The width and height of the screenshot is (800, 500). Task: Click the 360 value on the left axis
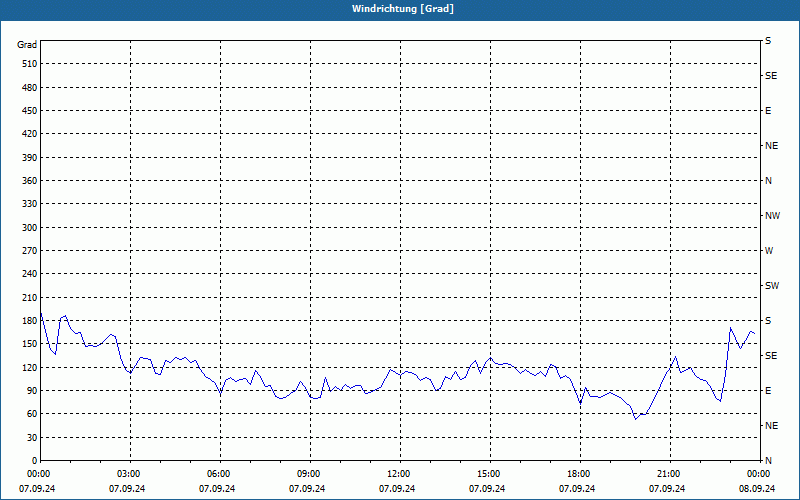30,181
